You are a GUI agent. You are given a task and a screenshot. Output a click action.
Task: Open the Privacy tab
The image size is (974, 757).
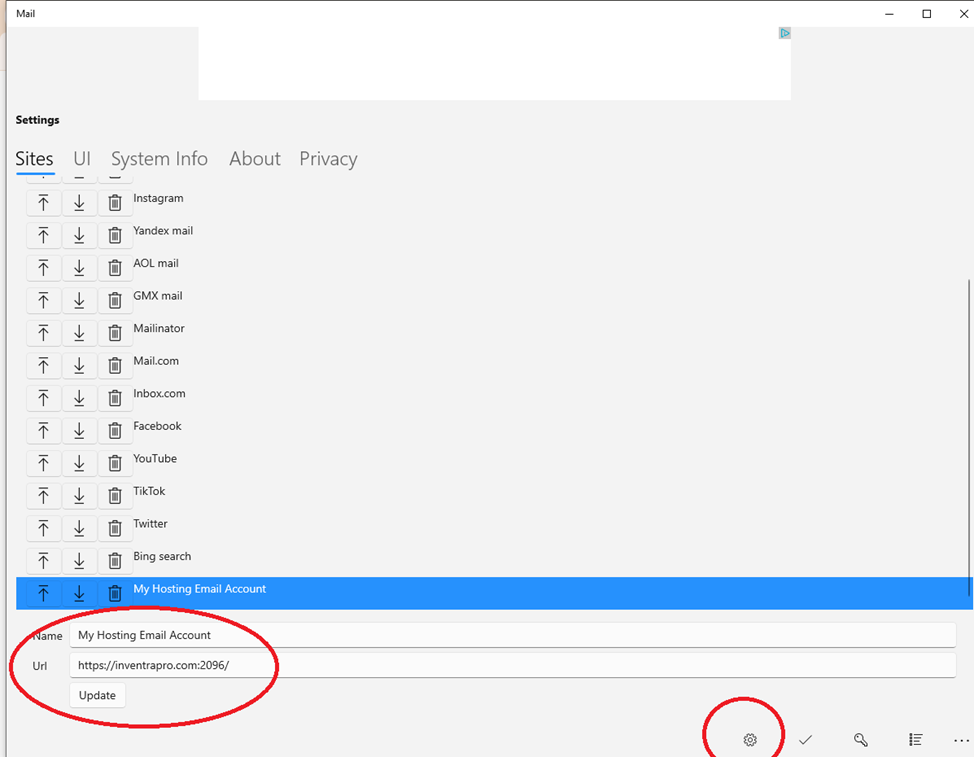[x=329, y=159]
